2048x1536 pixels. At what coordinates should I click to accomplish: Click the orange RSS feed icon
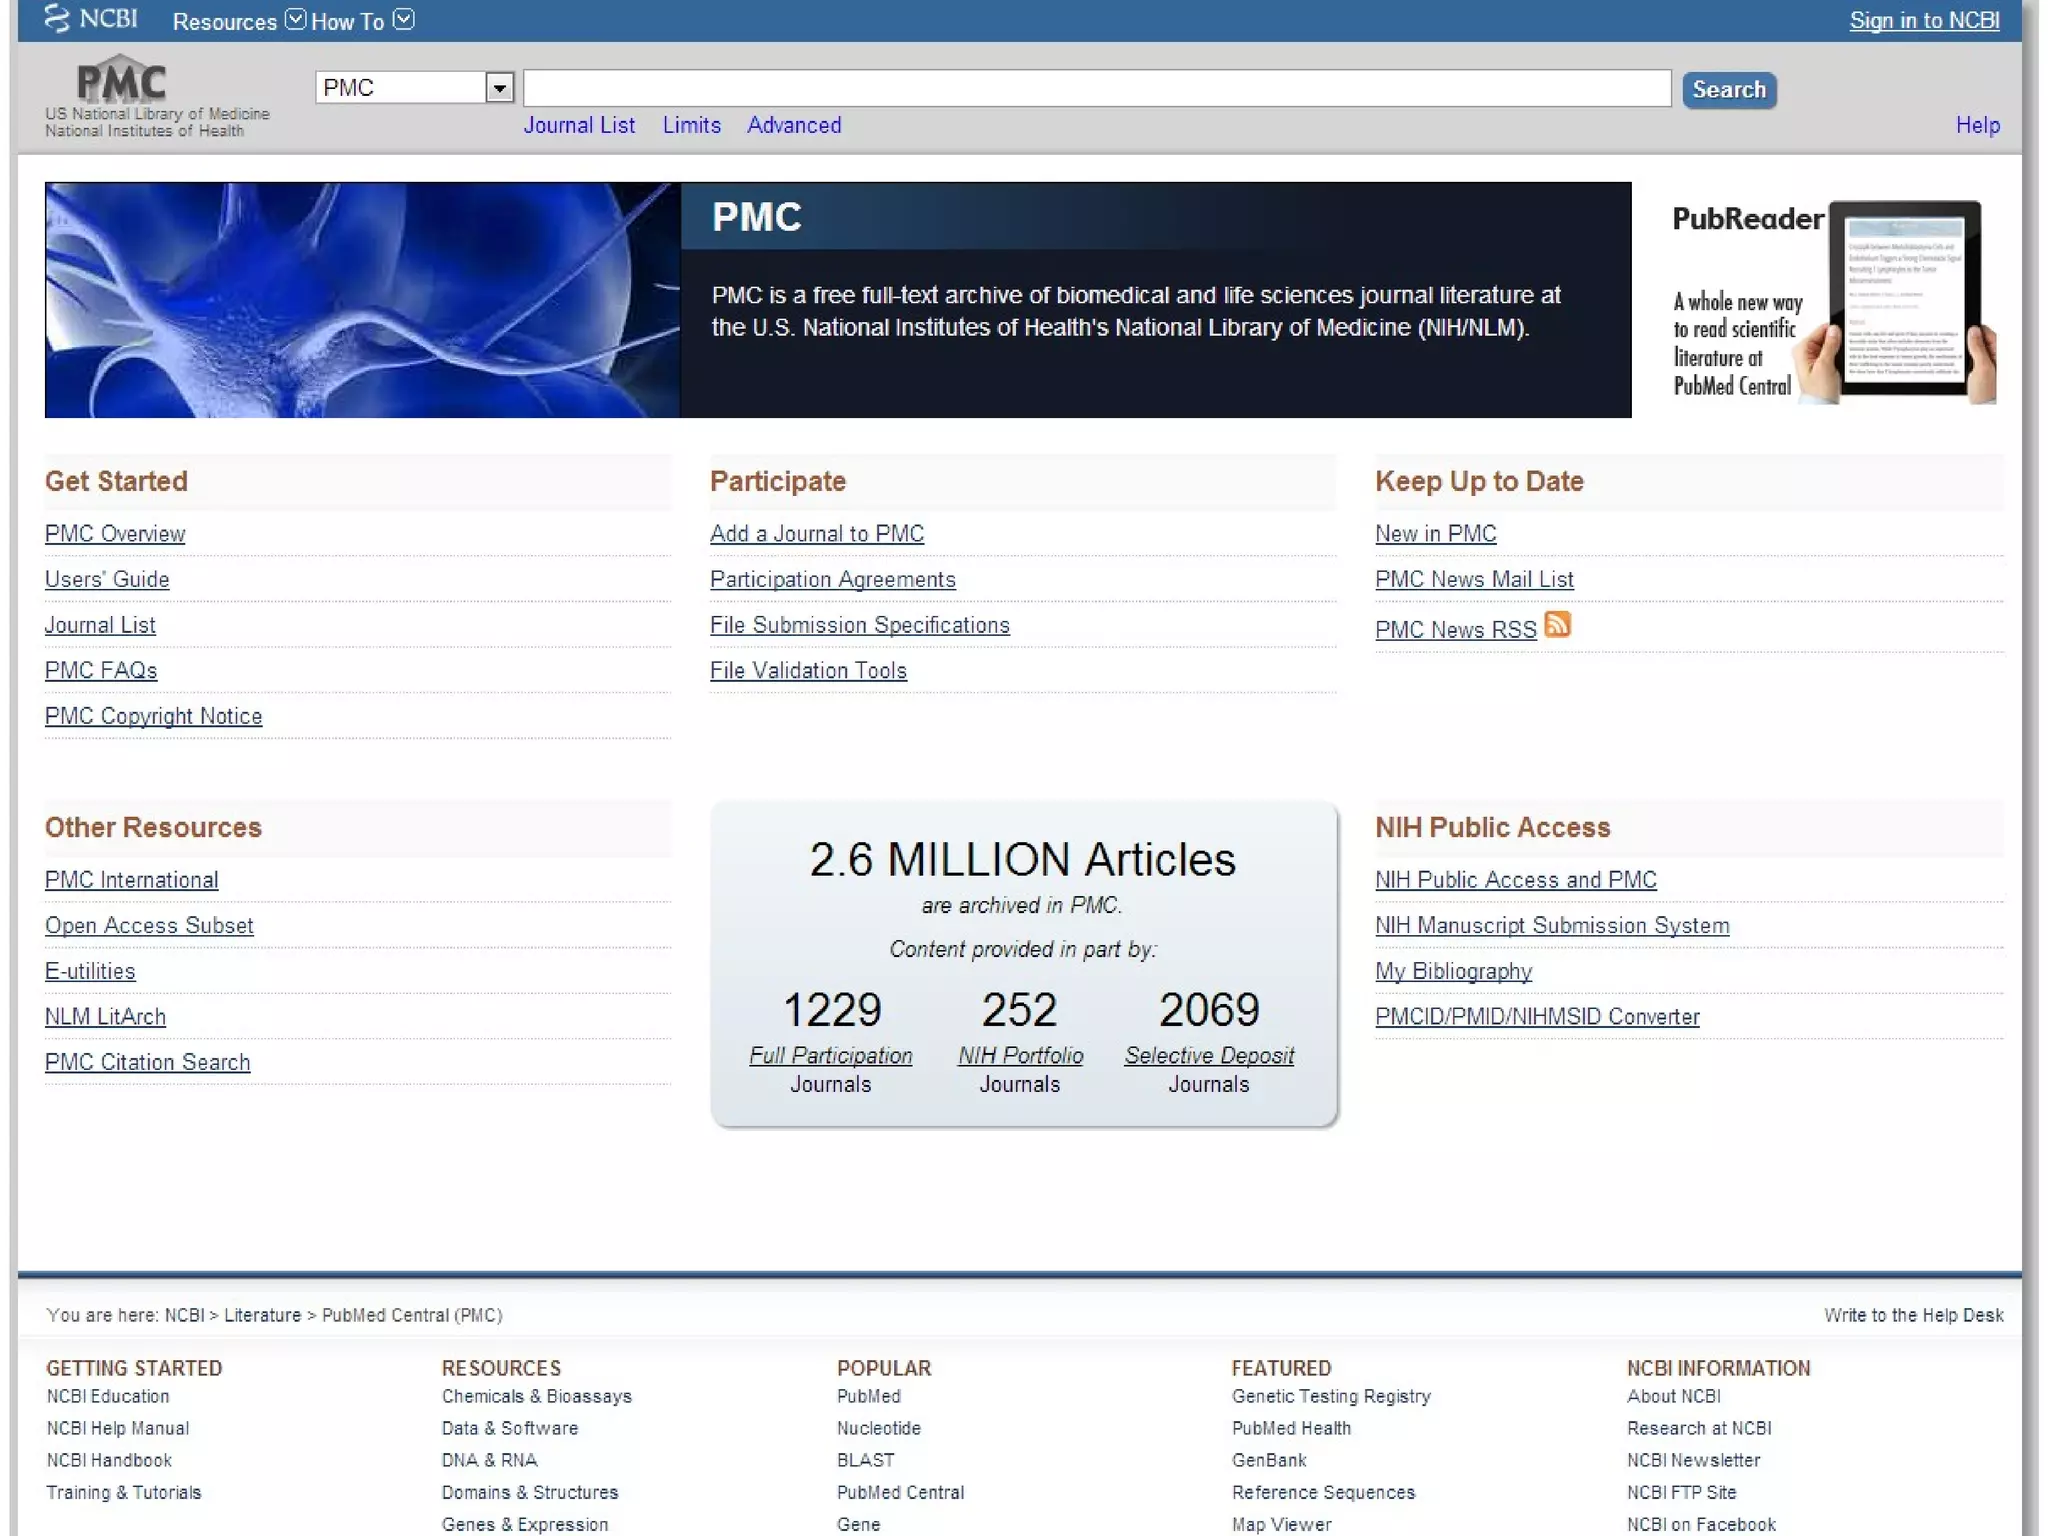(x=1557, y=625)
